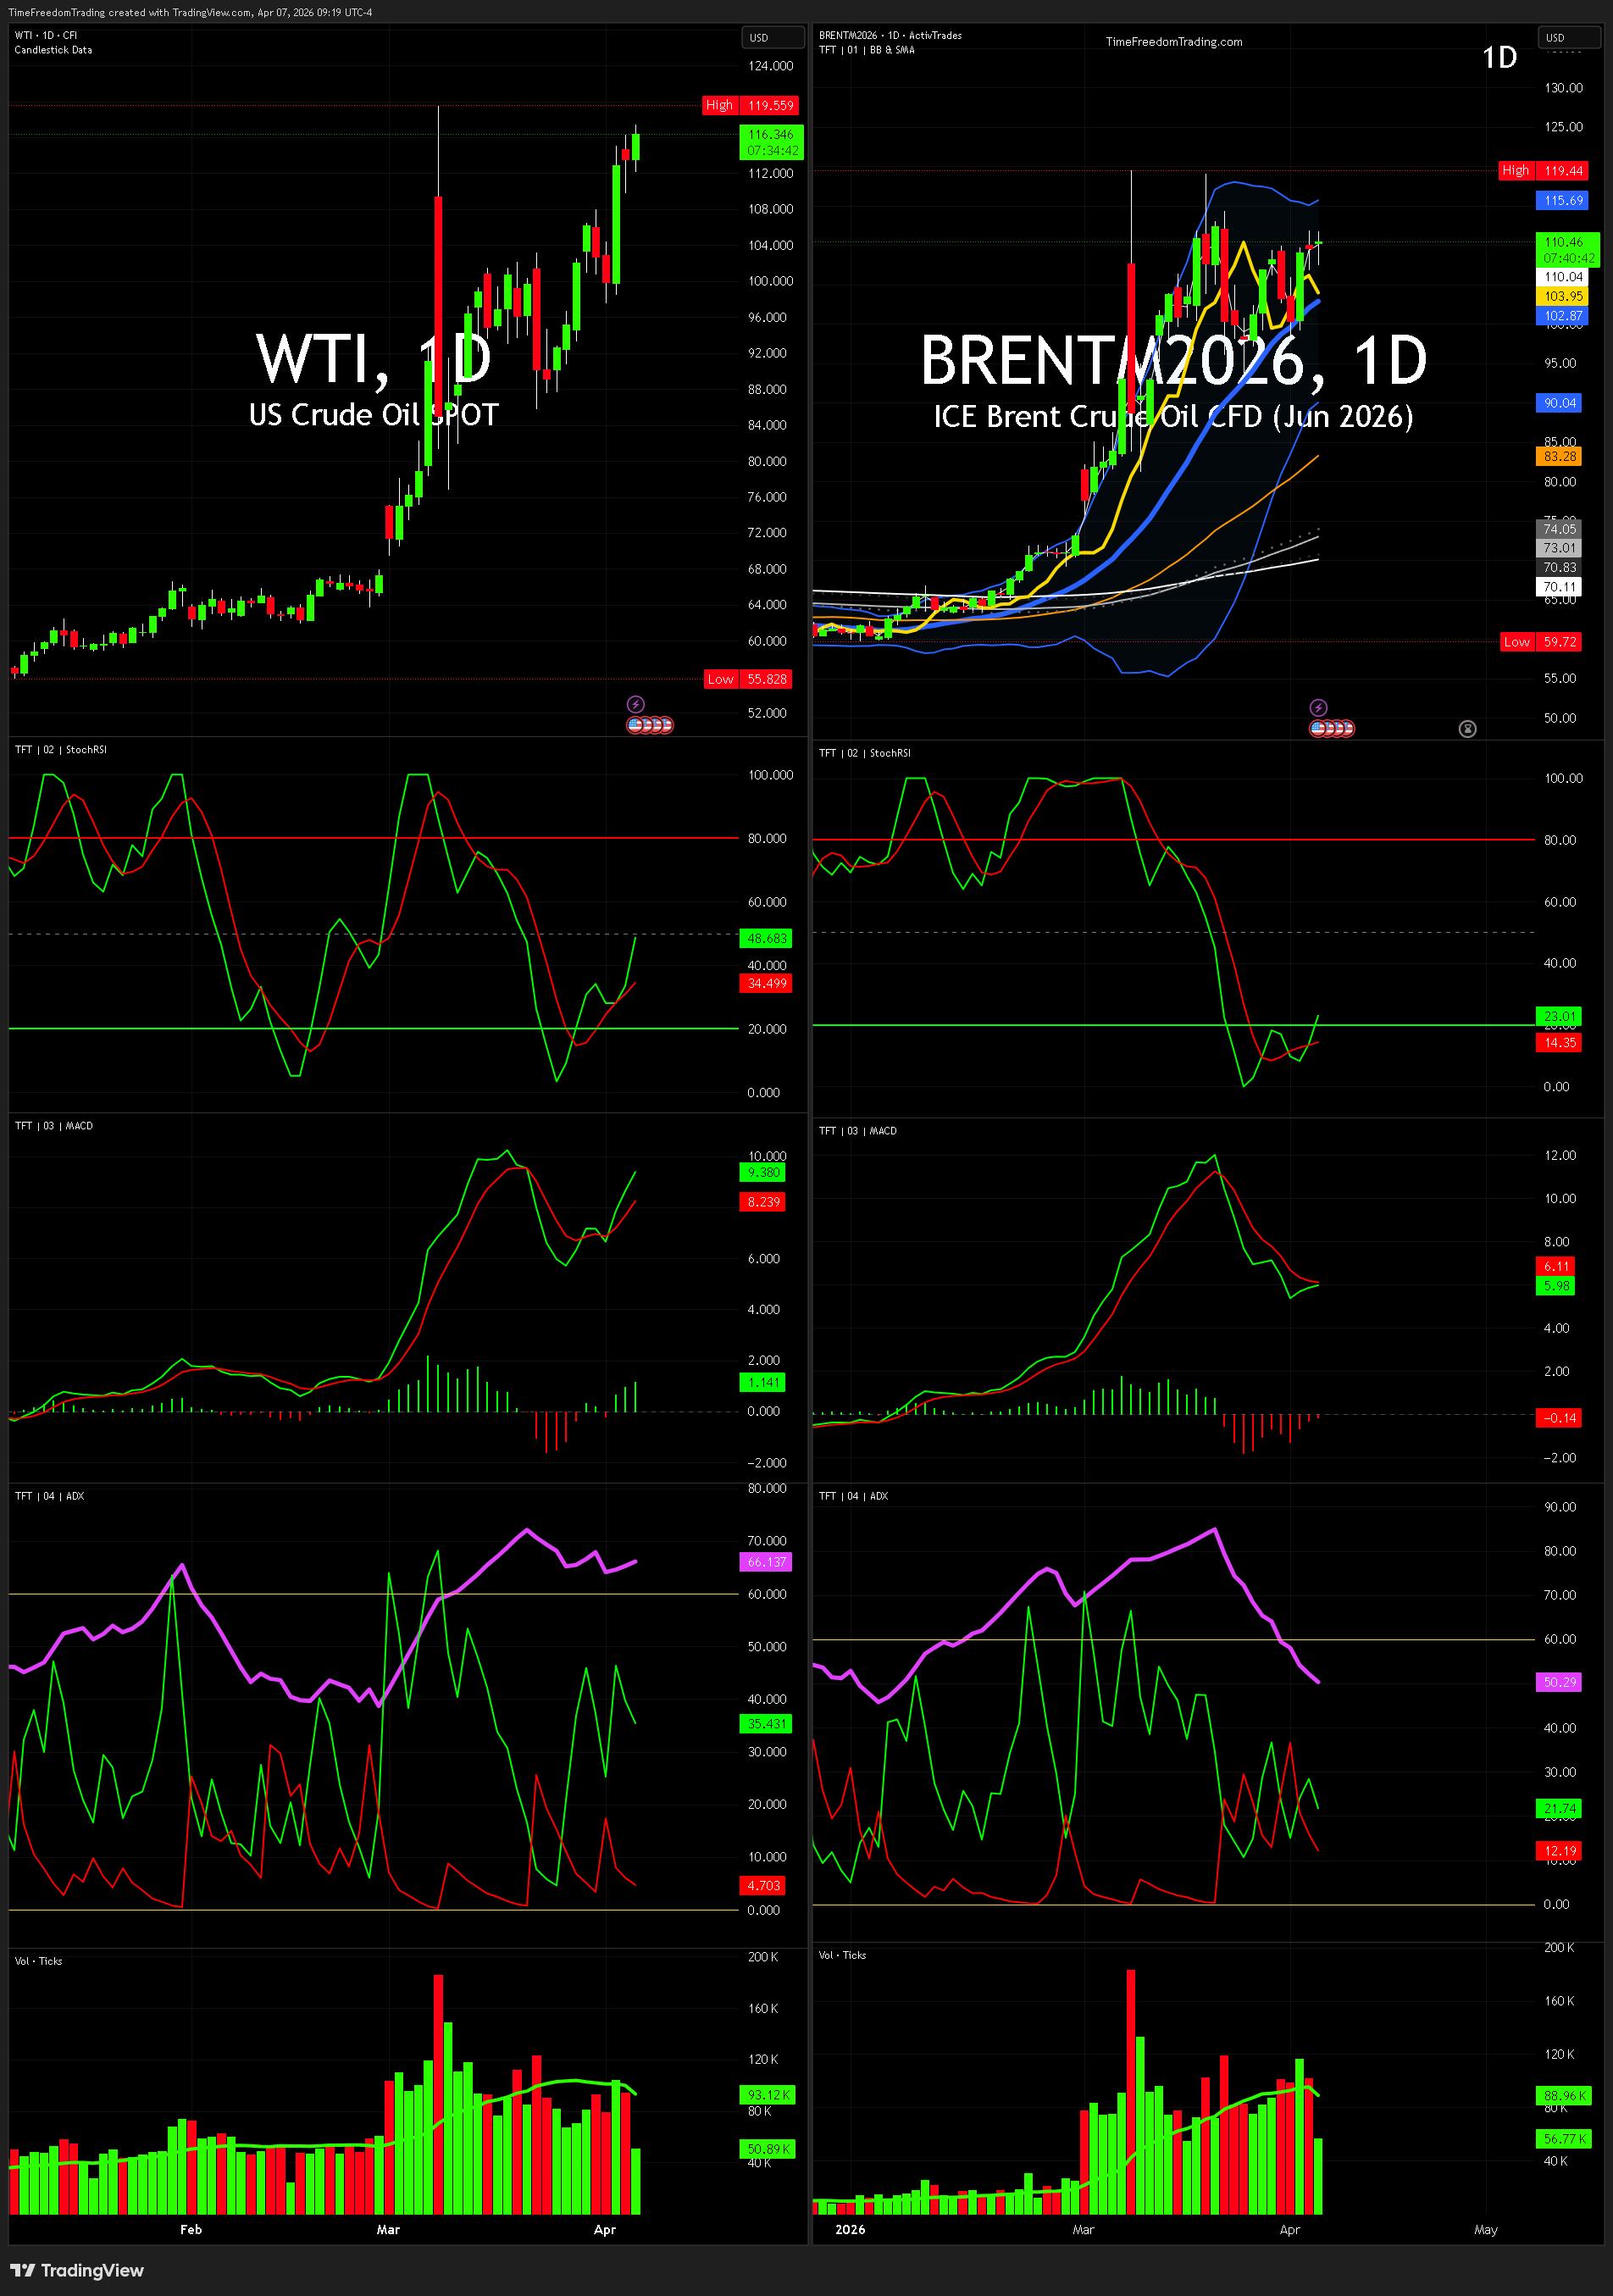Click the red Low 59.72 label on Brent
The image size is (1613, 2296).
pos(1541,642)
